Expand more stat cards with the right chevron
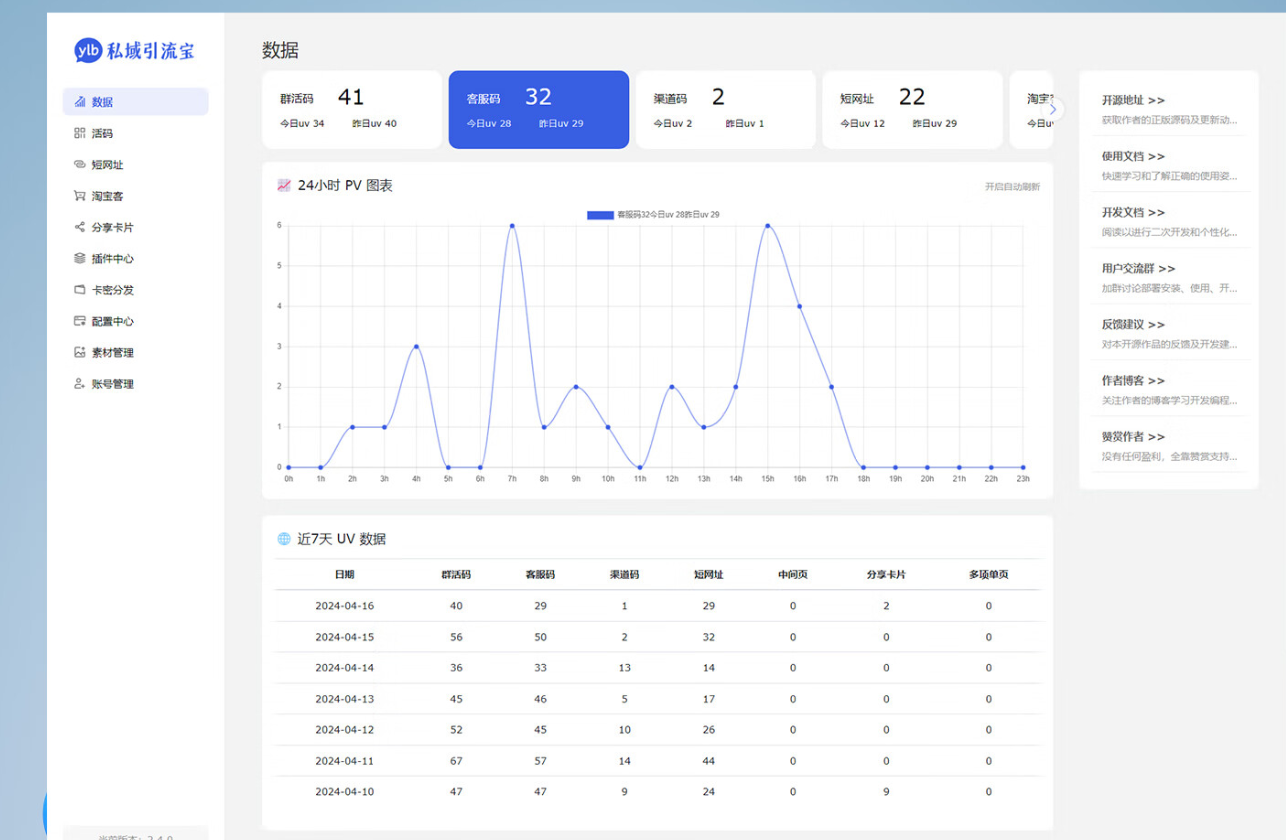Viewport: 1286px width, 840px height. (1056, 110)
